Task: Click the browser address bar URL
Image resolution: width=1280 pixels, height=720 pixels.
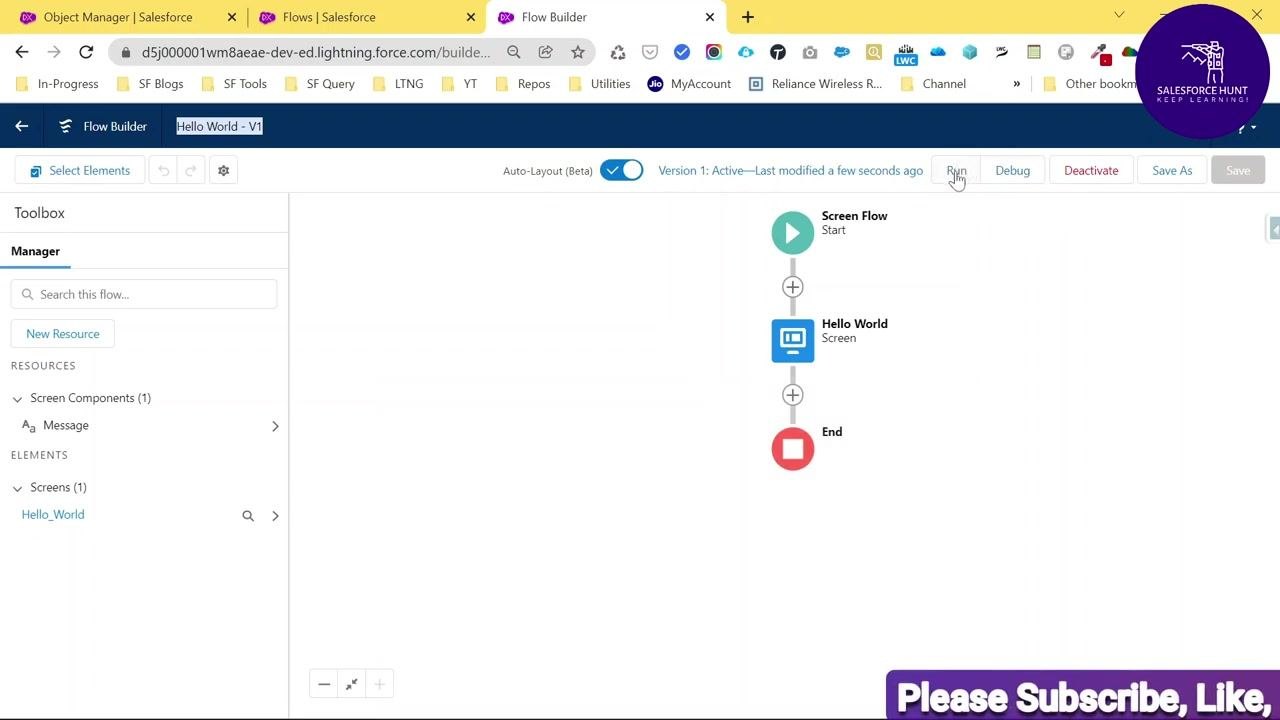Action: coord(316,52)
